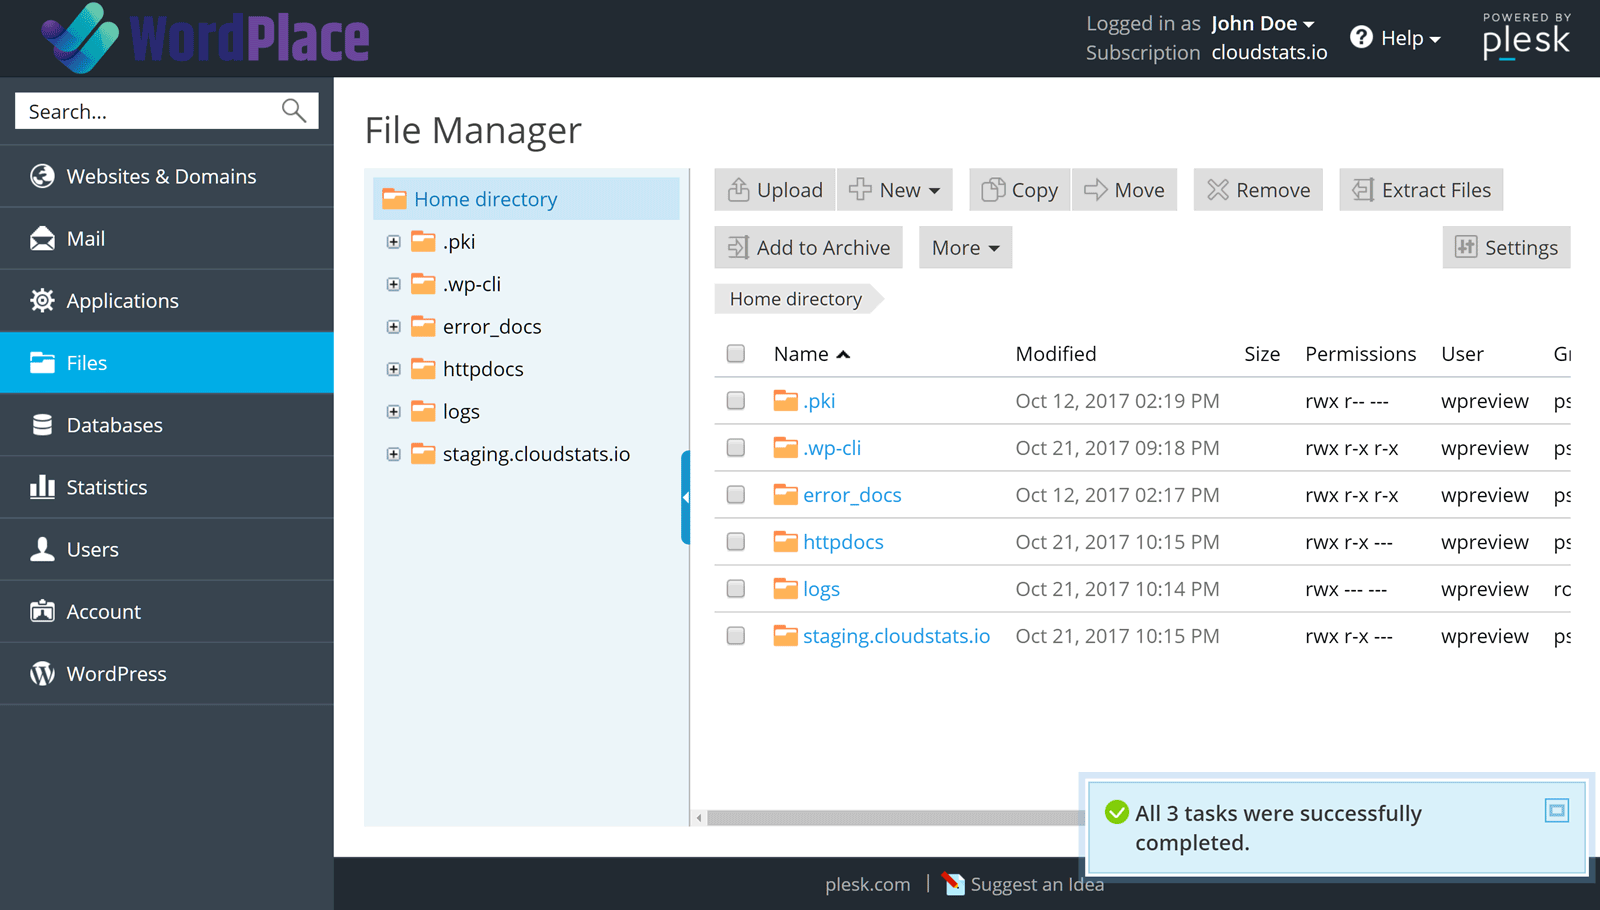
Task: Open the WordPress section from the sidebar
Action: [x=116, y=673]
